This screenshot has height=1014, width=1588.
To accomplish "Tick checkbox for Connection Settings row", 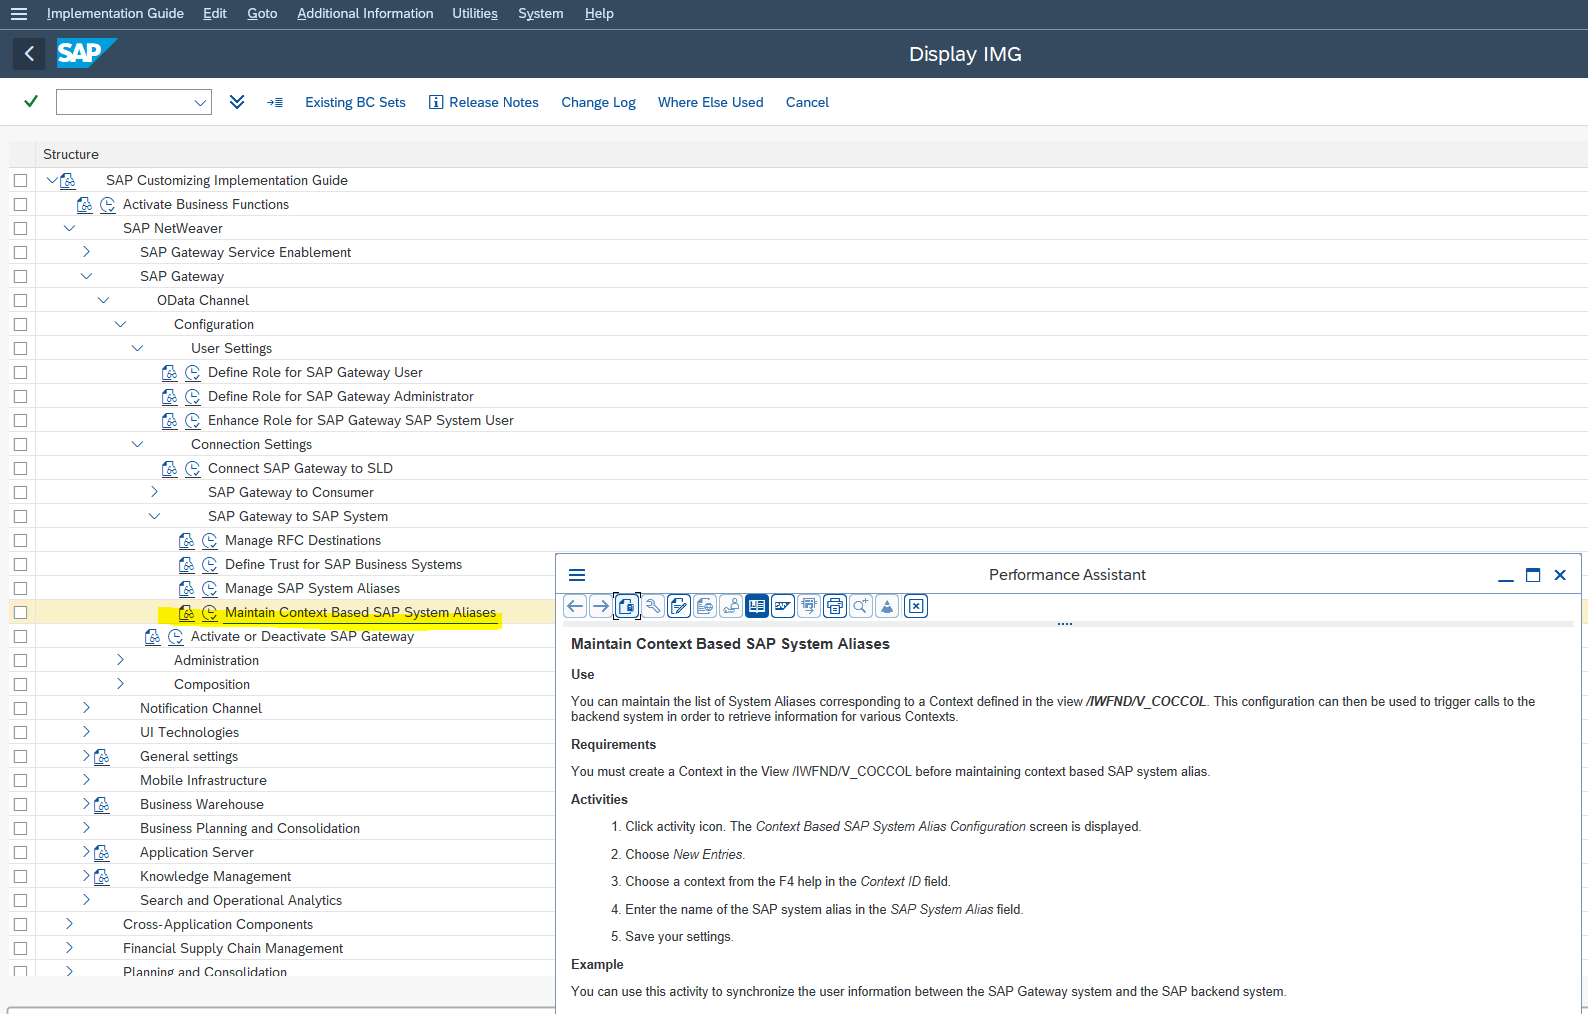I will click(20, 444).
